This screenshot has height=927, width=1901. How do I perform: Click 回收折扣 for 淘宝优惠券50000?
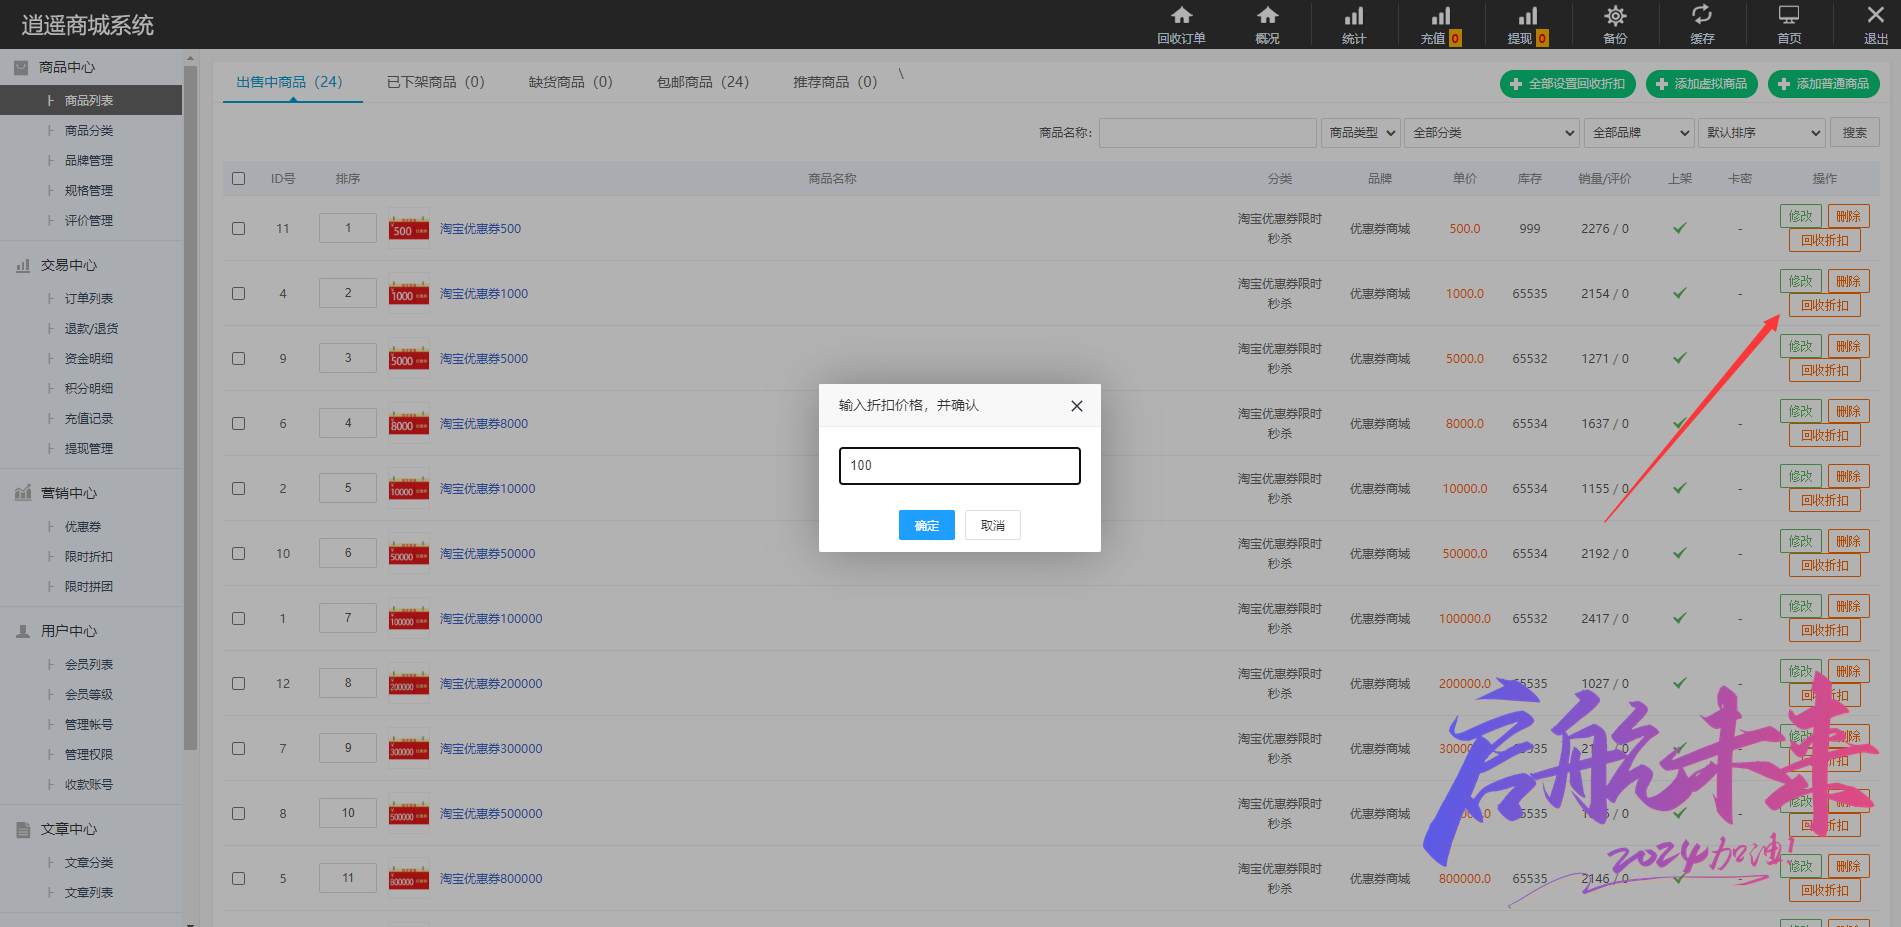[1824, 565]
